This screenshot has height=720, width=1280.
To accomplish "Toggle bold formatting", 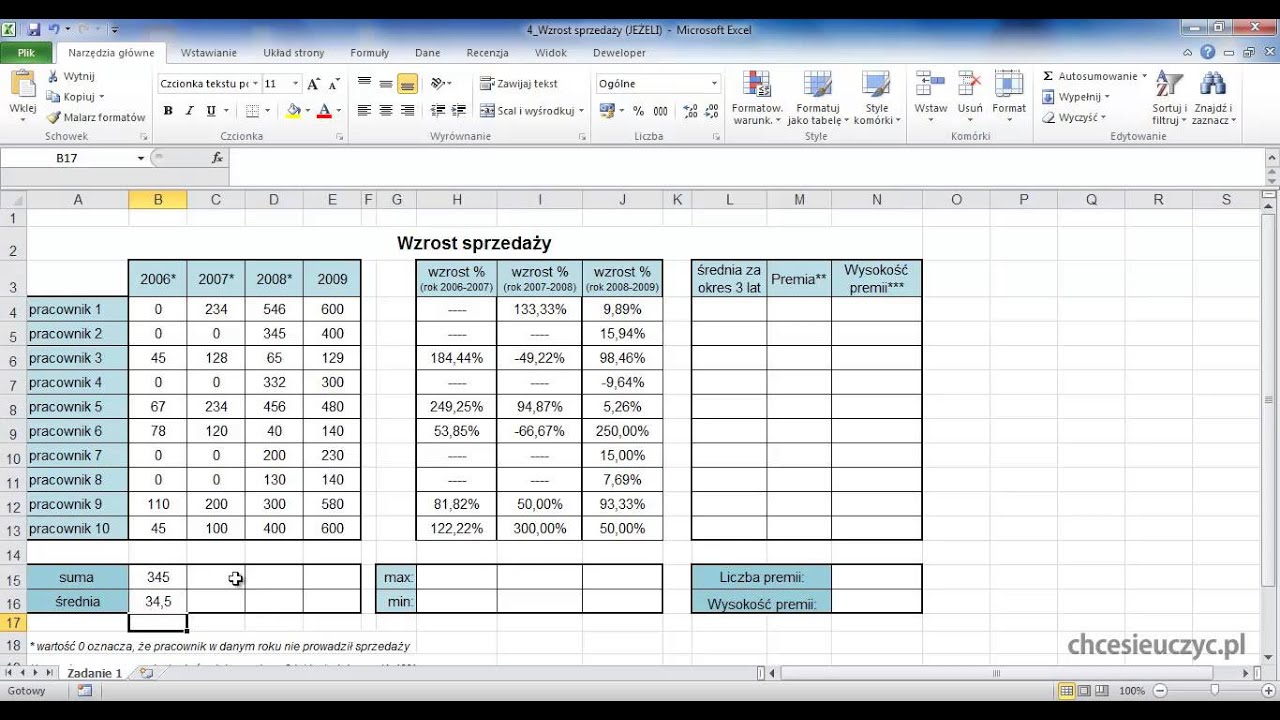I will pos(168,111).
